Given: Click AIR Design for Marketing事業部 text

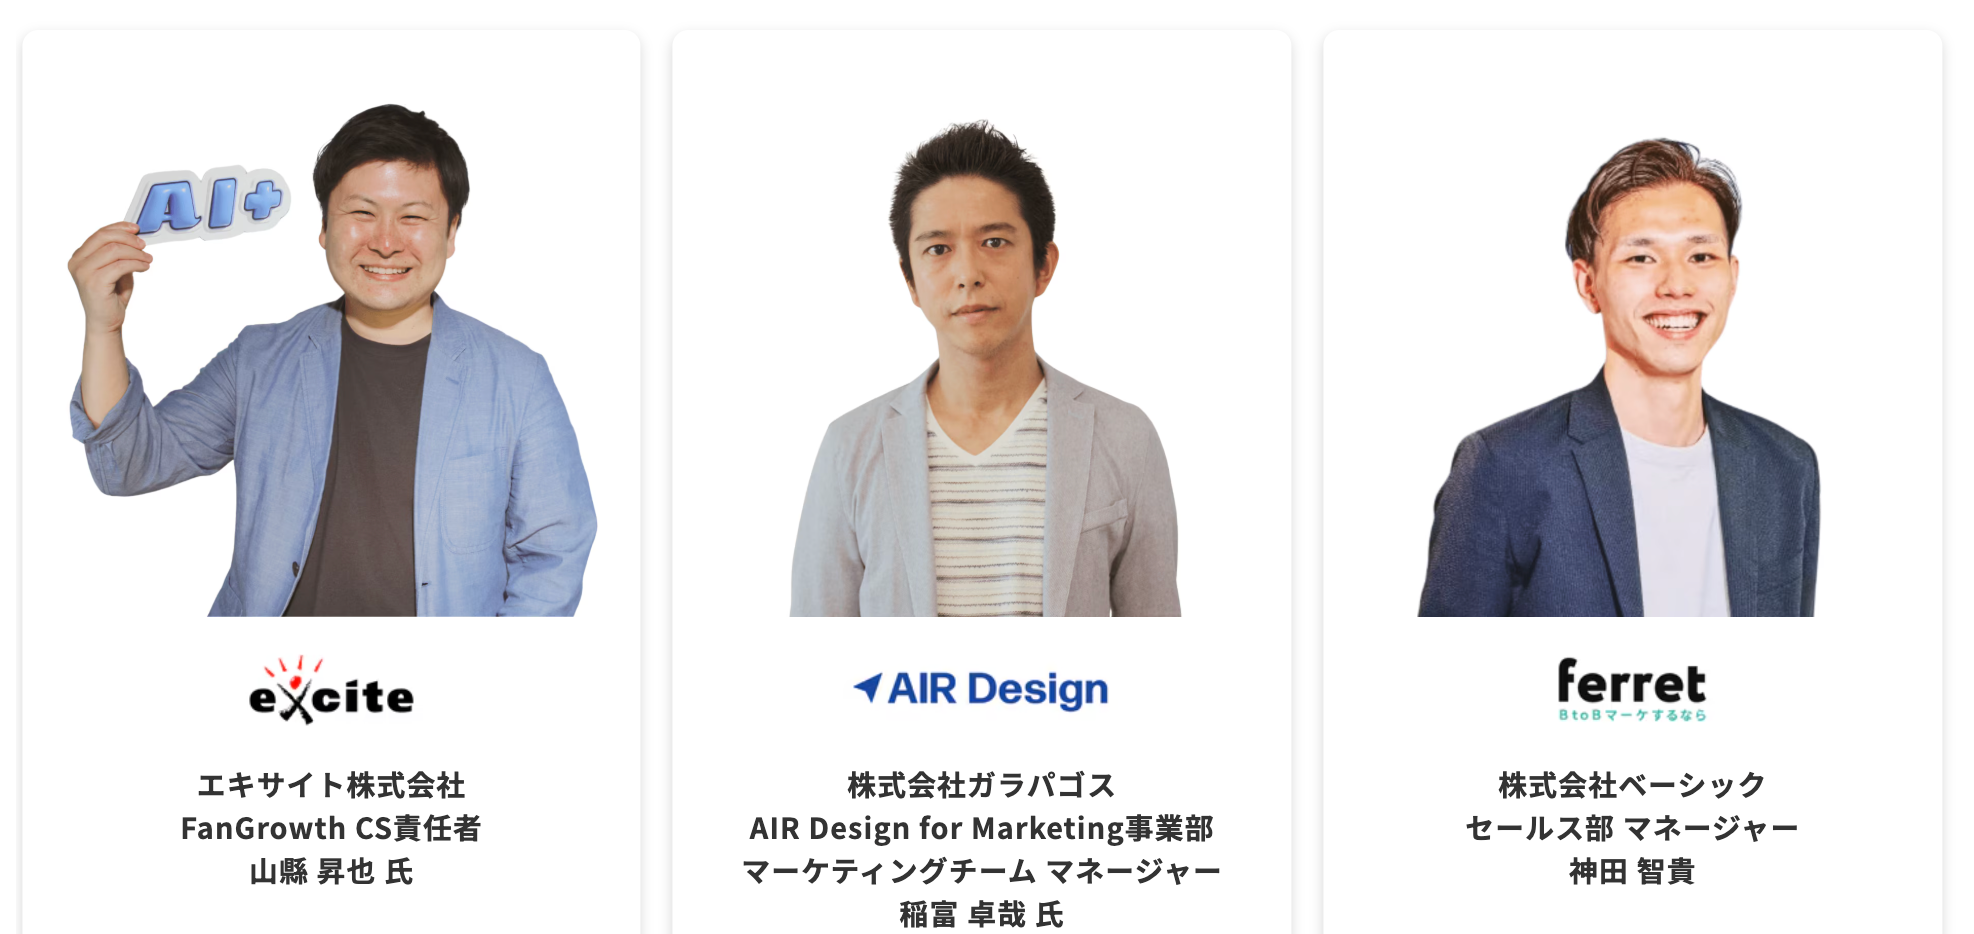Looking at the screenshot, I should pos(981,828).
